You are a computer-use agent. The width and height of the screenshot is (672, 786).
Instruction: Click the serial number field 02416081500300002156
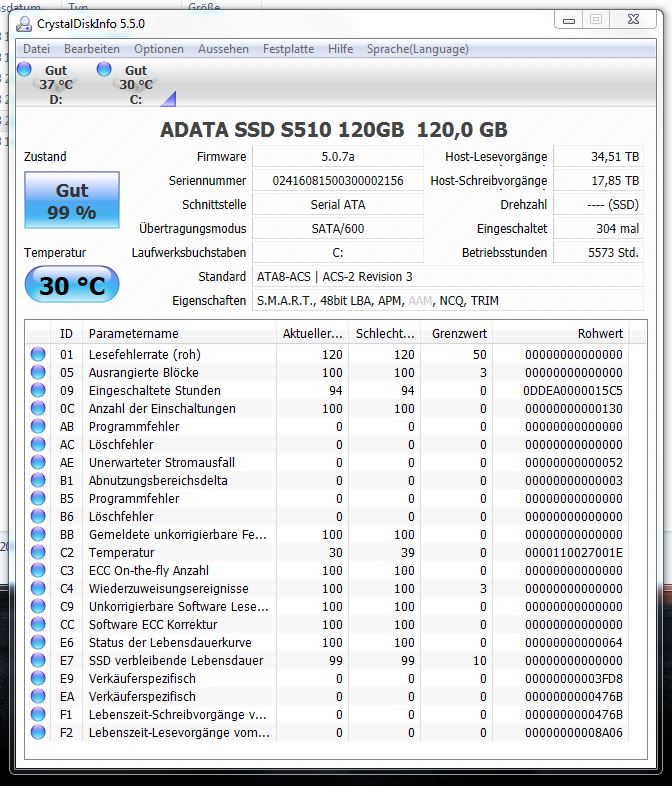click(338, 180)
